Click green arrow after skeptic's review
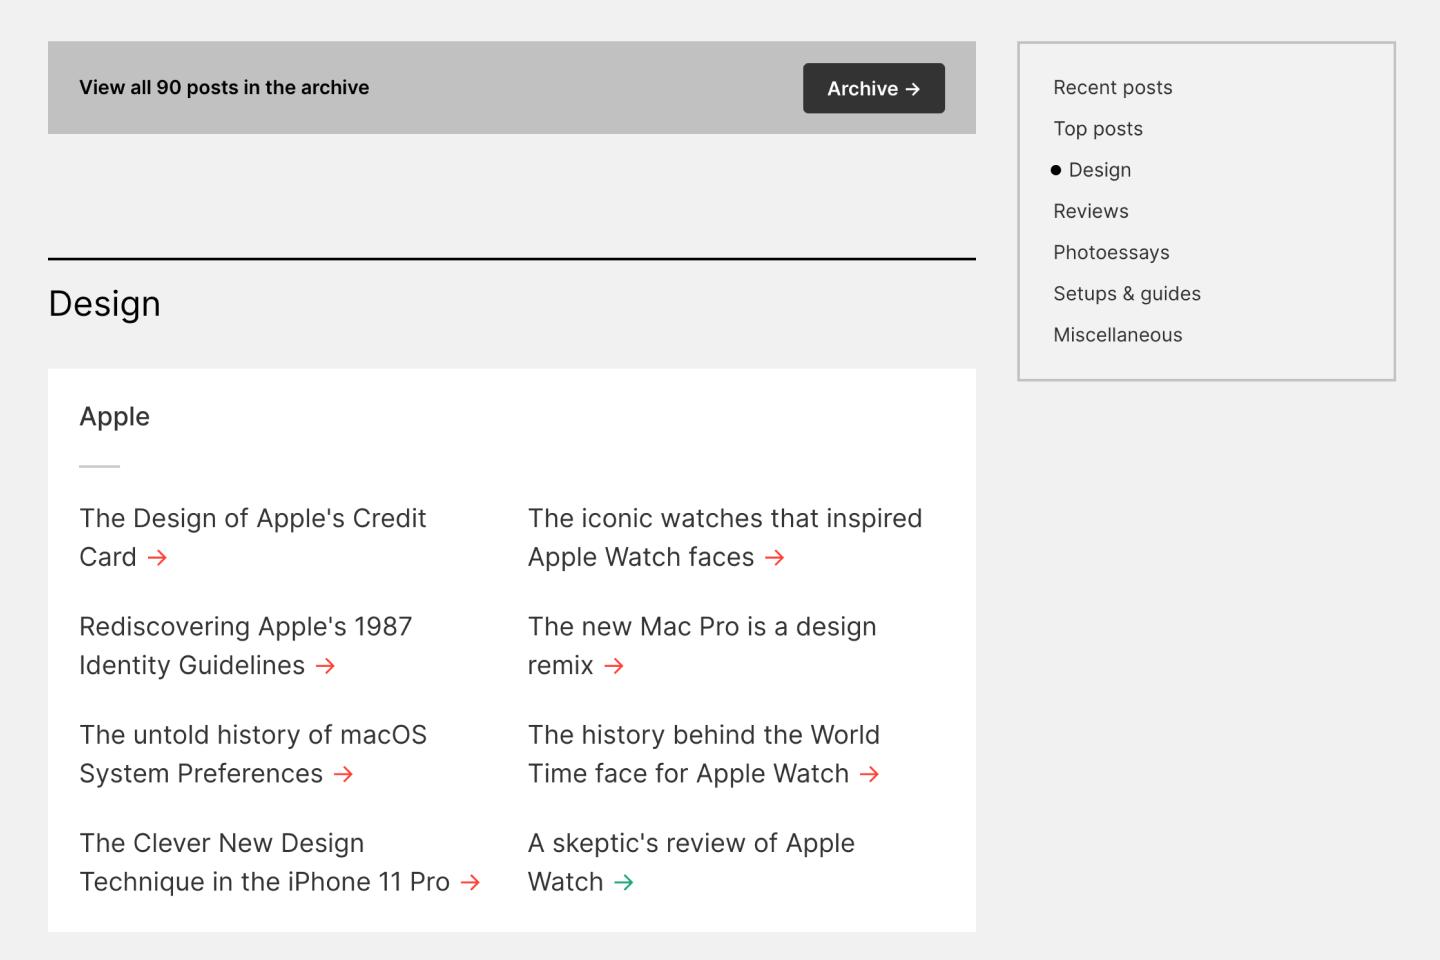Viewport: 1440px width, 960px height. click(x=624, y=882)
